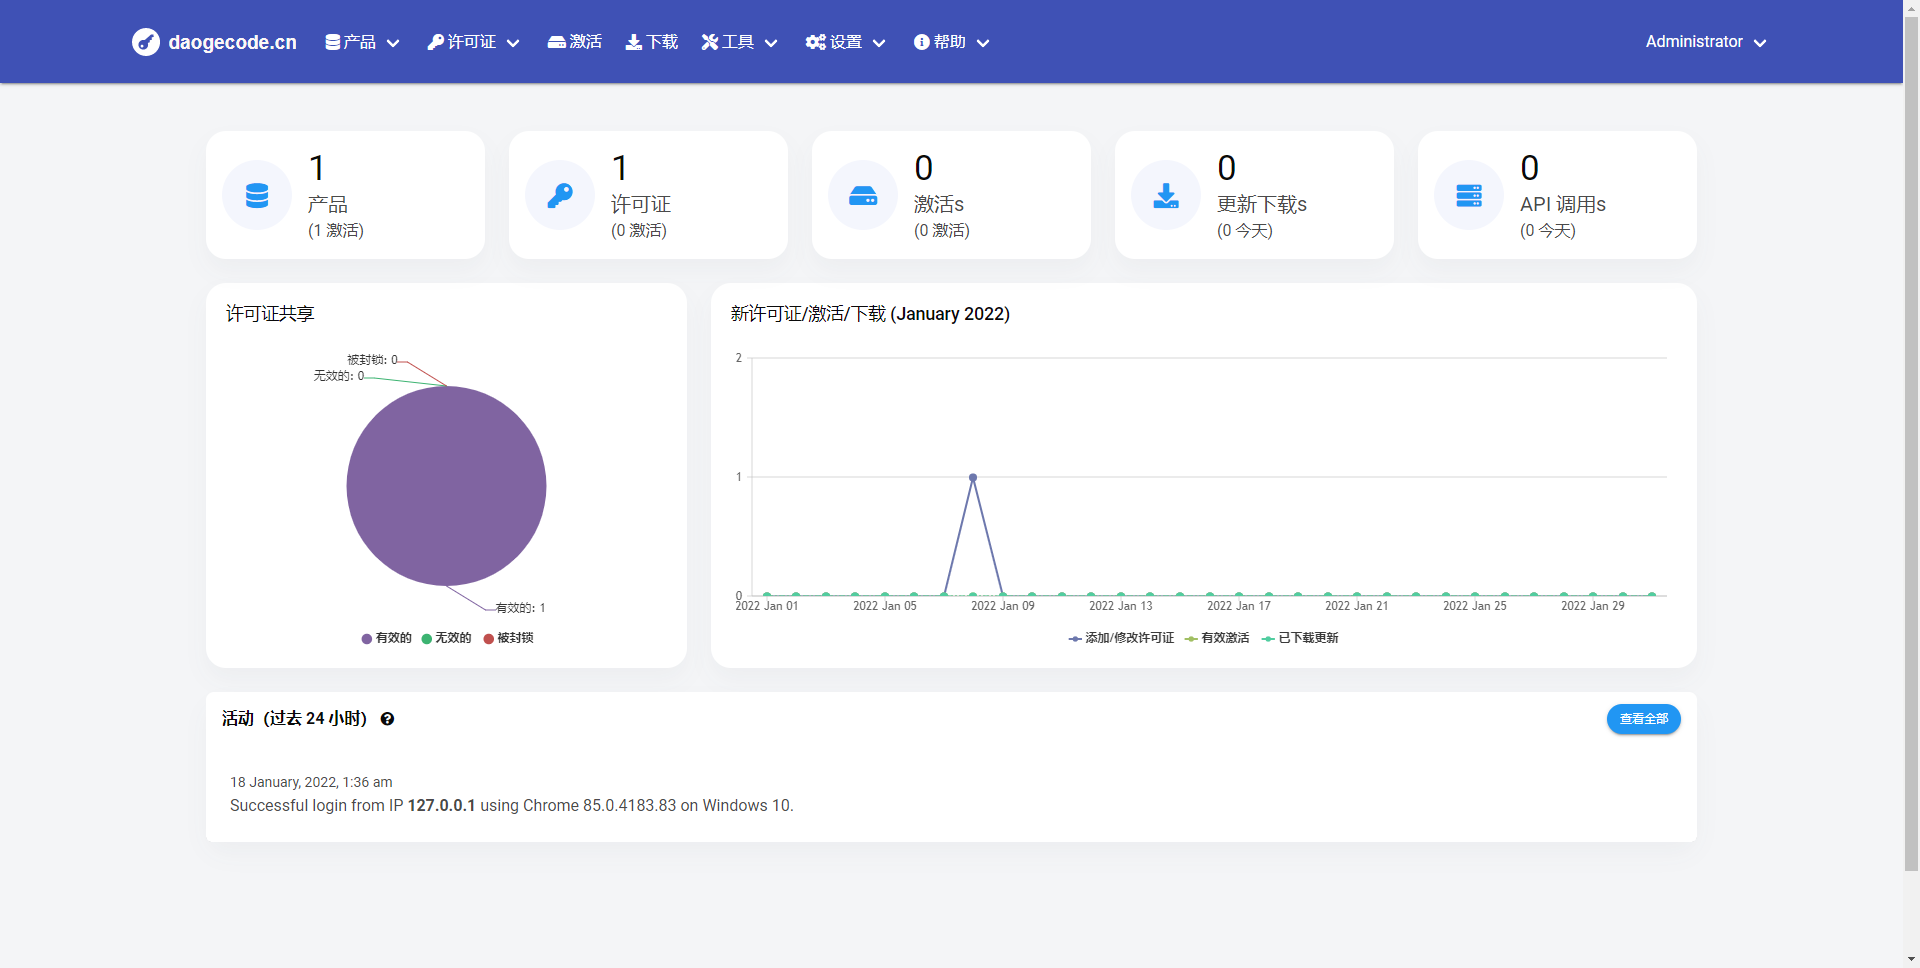This screenshot has width=1920, height=968.
Task: Toggle 有效激活 series in line legend
Action: [x=1217, y=638]
